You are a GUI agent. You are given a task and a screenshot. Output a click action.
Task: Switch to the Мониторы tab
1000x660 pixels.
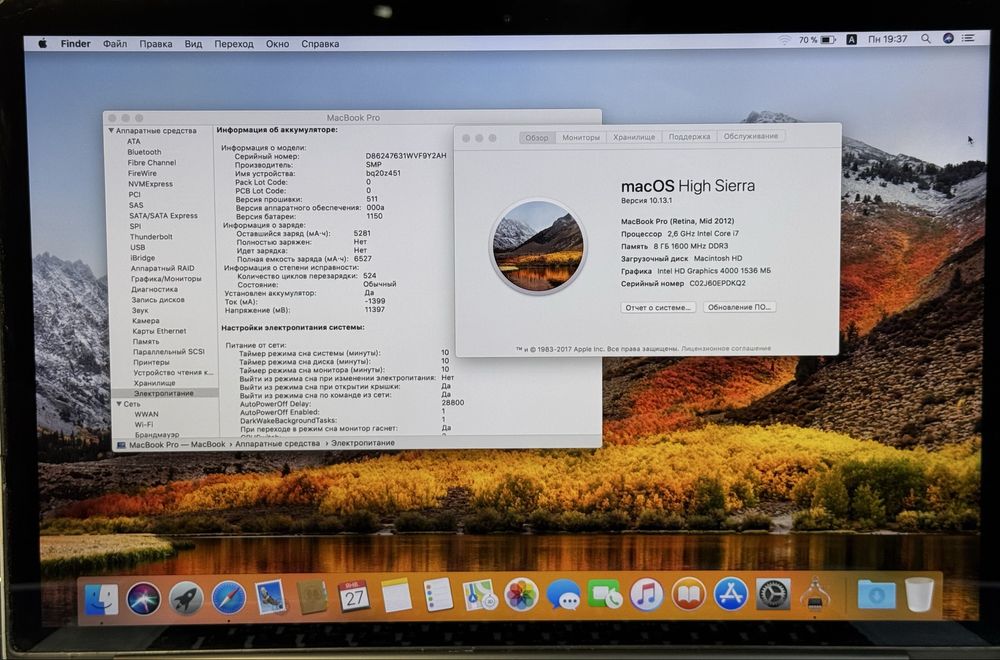581,137
